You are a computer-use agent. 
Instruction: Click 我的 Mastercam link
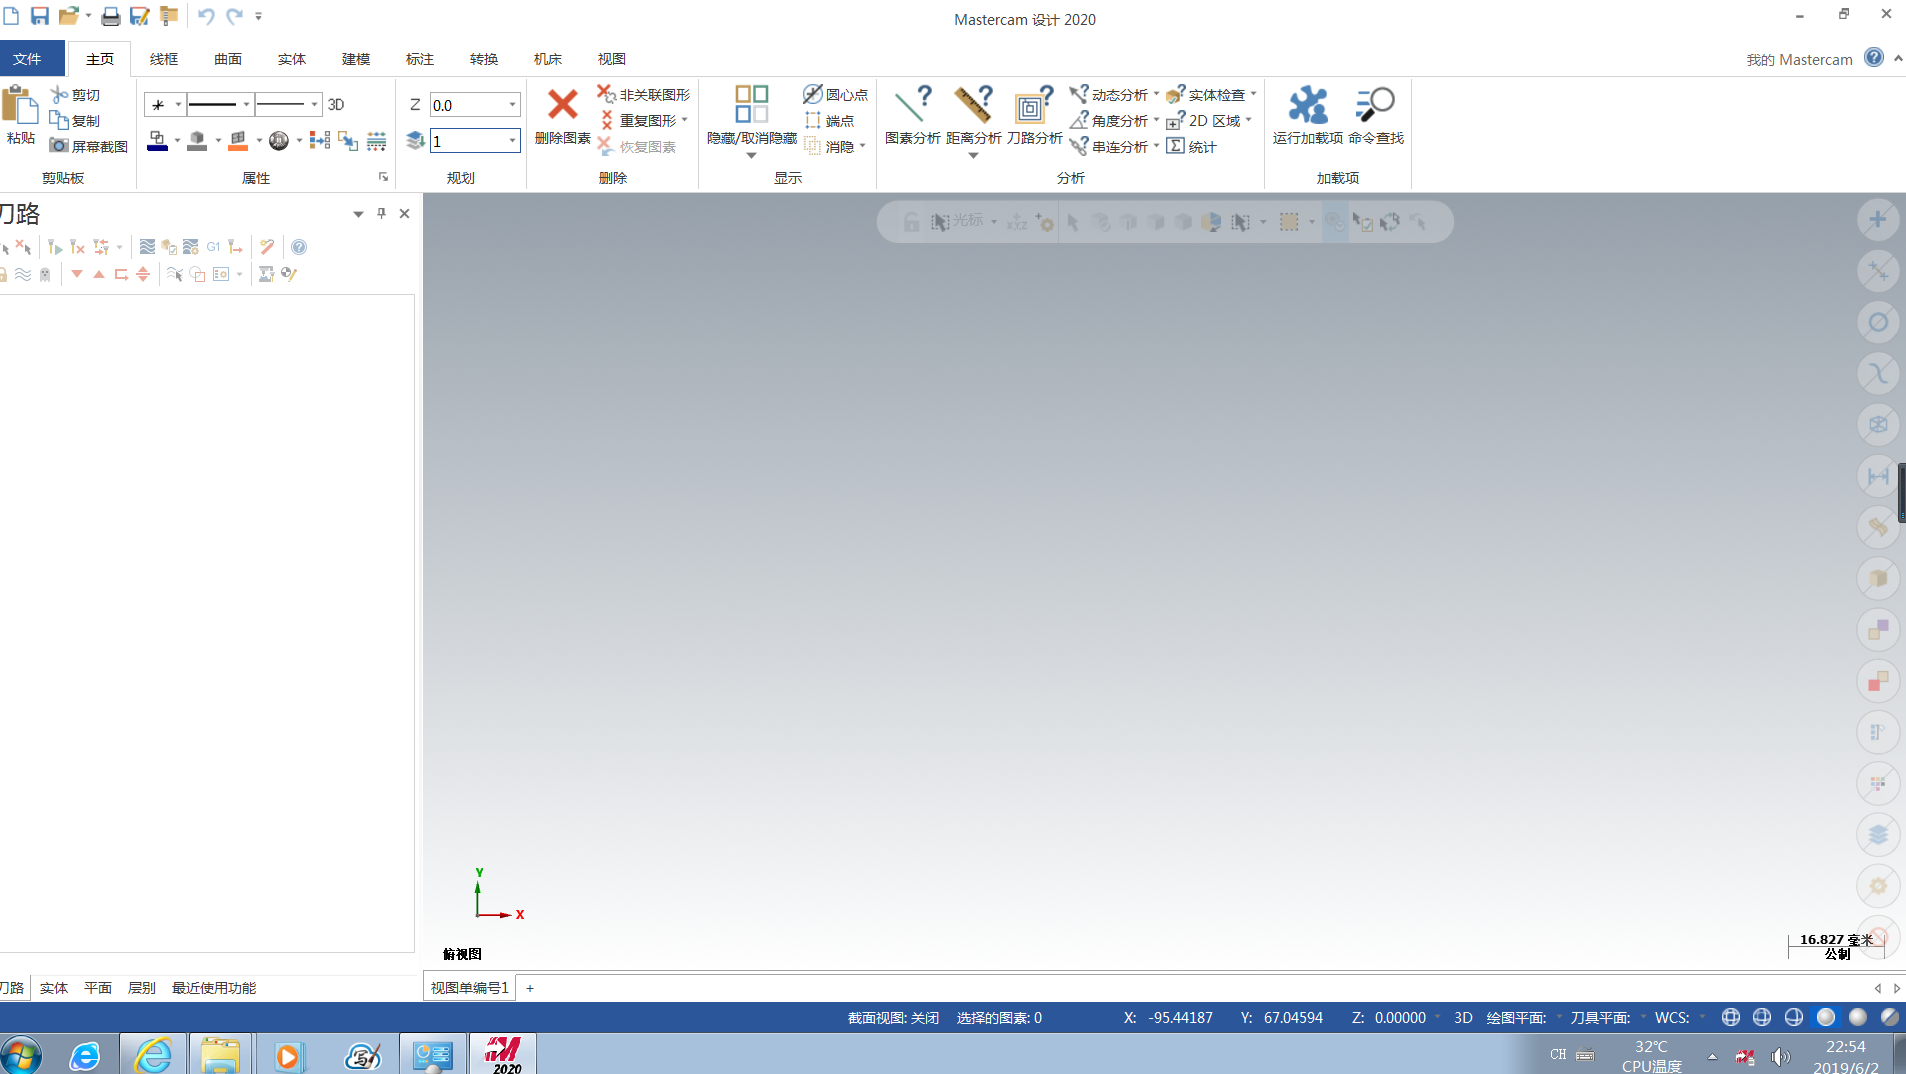1799,60
